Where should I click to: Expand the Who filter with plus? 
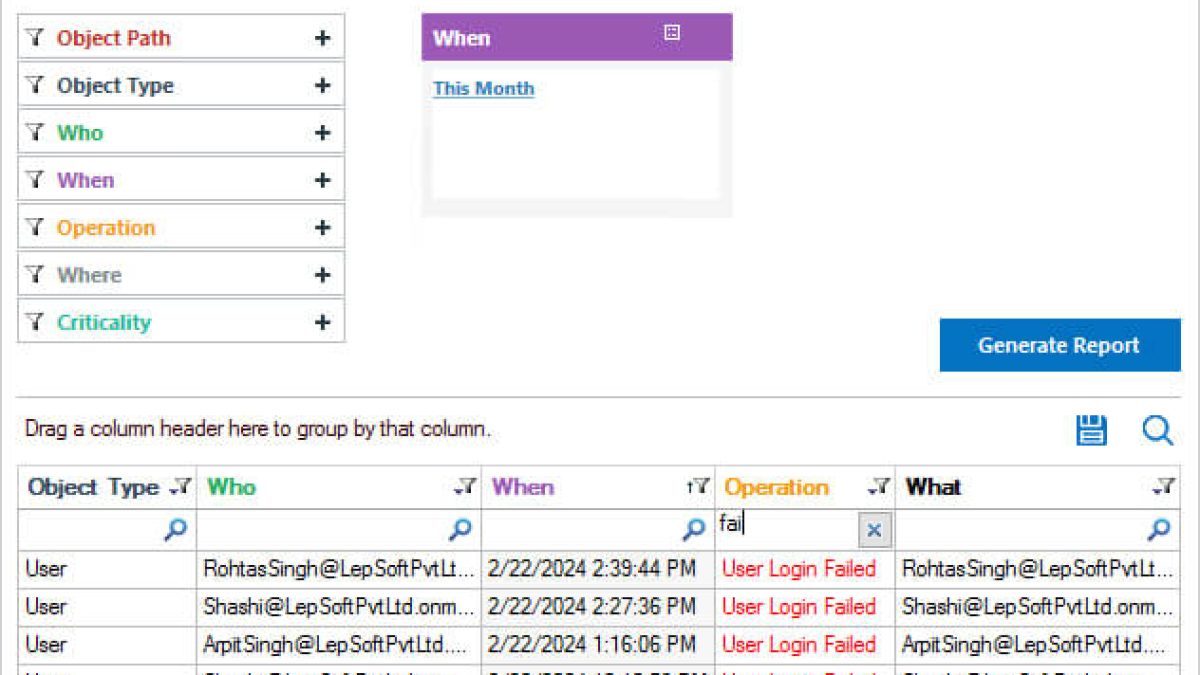[x=322, y=133]
